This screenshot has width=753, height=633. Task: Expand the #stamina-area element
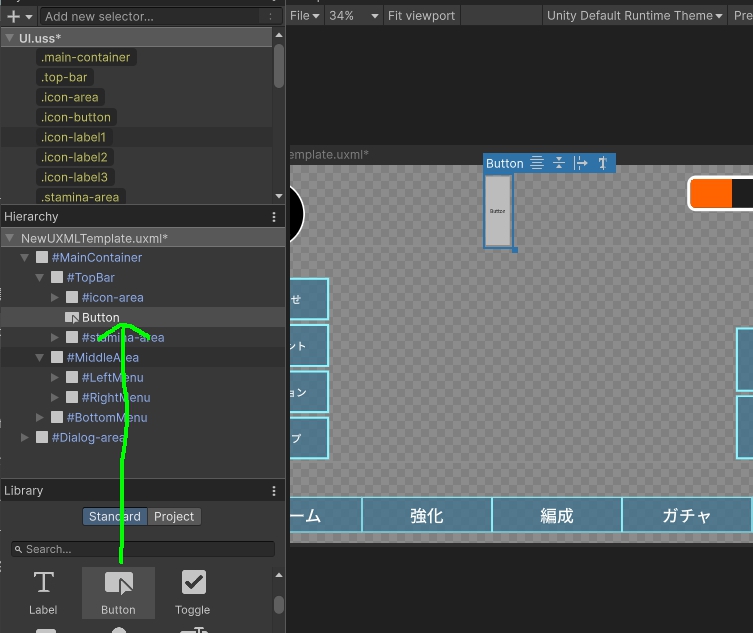[x=55, y=338]
